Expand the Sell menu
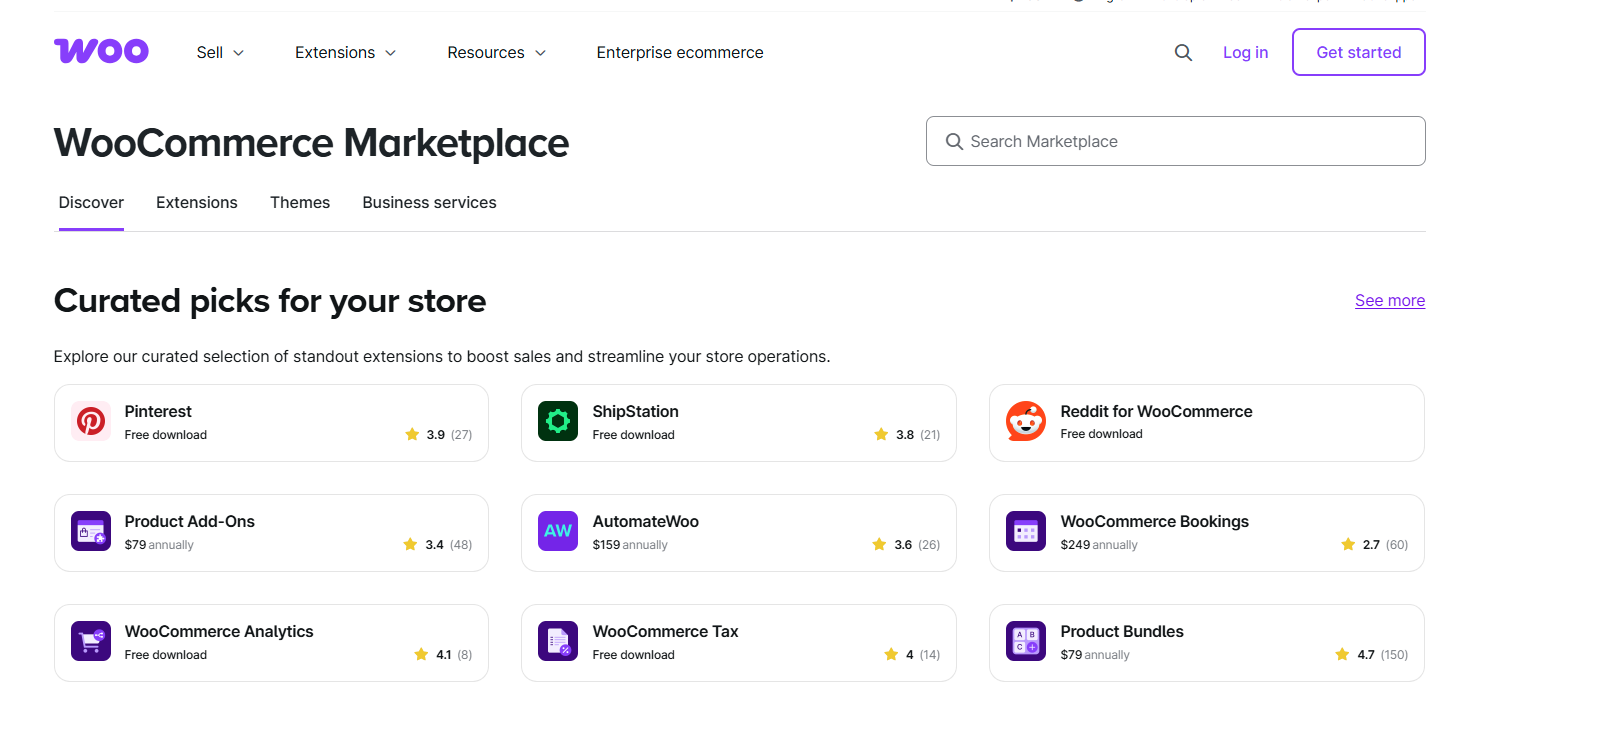 click(x=220, y=52)
